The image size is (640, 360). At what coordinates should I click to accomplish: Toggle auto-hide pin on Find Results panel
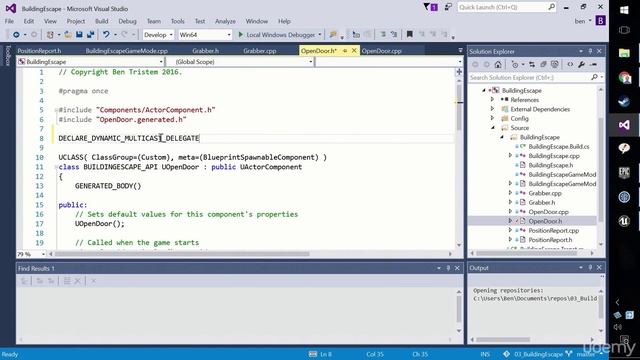tap(448, 268)
